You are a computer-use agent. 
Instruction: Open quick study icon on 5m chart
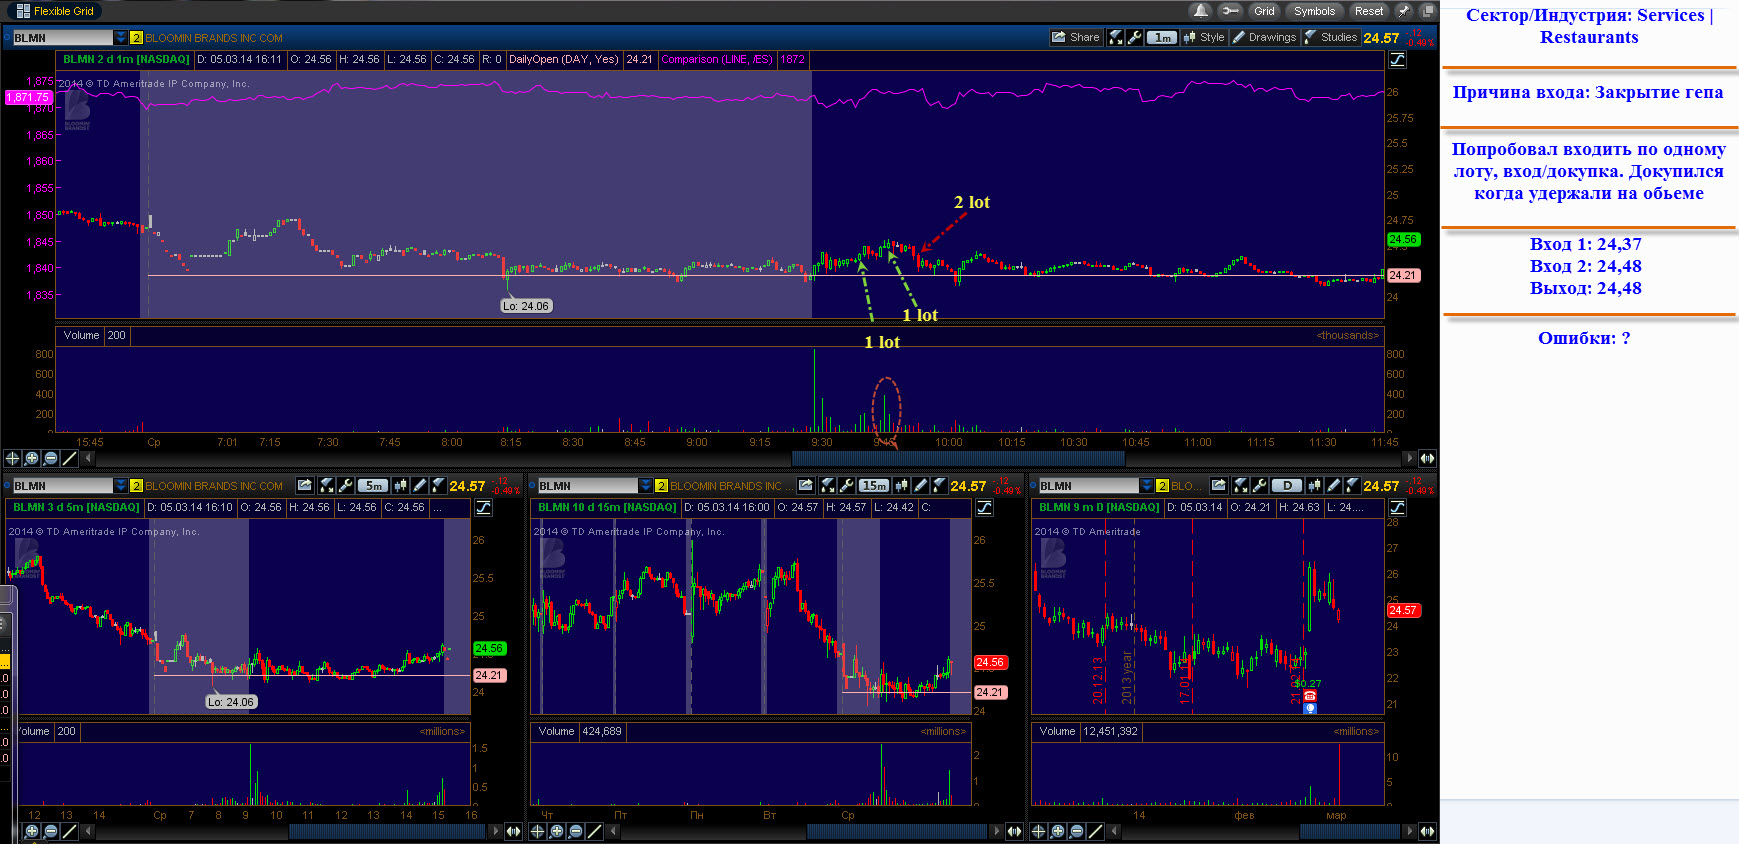pos(326,485)
